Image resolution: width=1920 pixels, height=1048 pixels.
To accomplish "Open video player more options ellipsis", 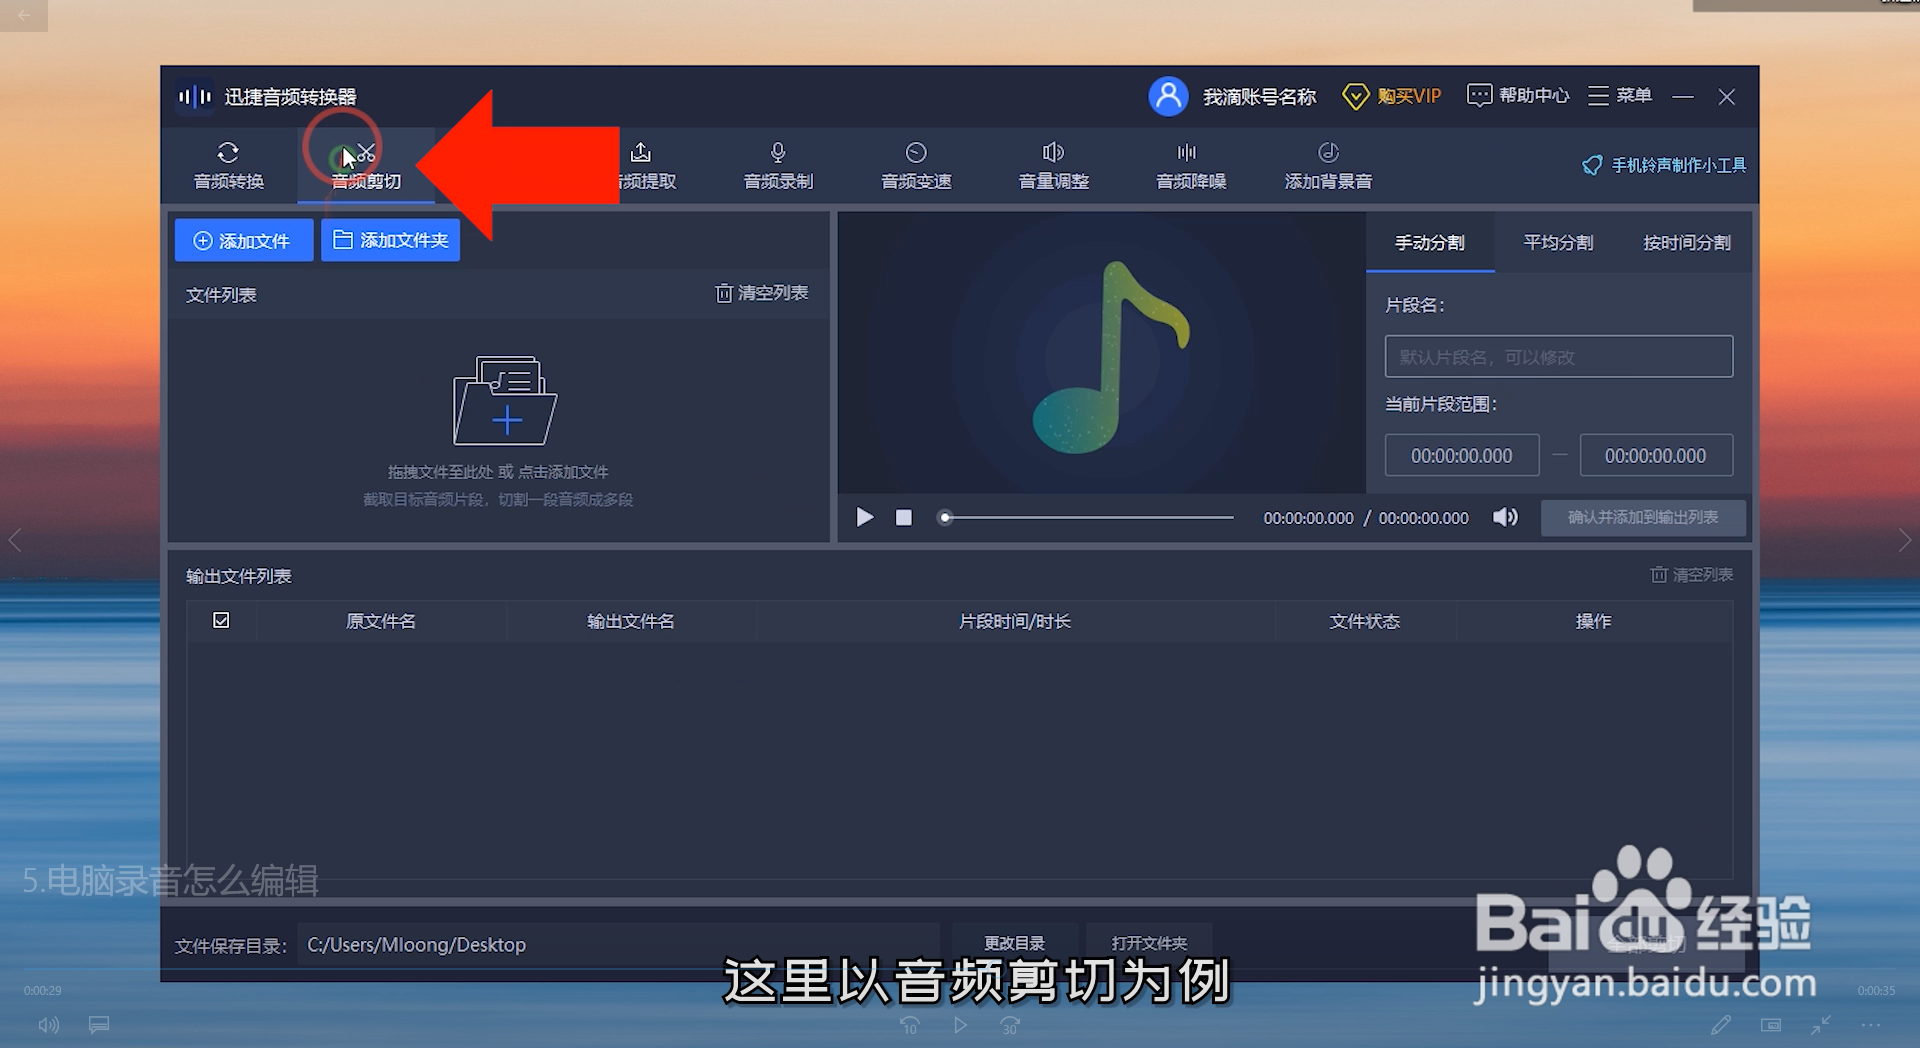I will [x=1871, y=1025].
